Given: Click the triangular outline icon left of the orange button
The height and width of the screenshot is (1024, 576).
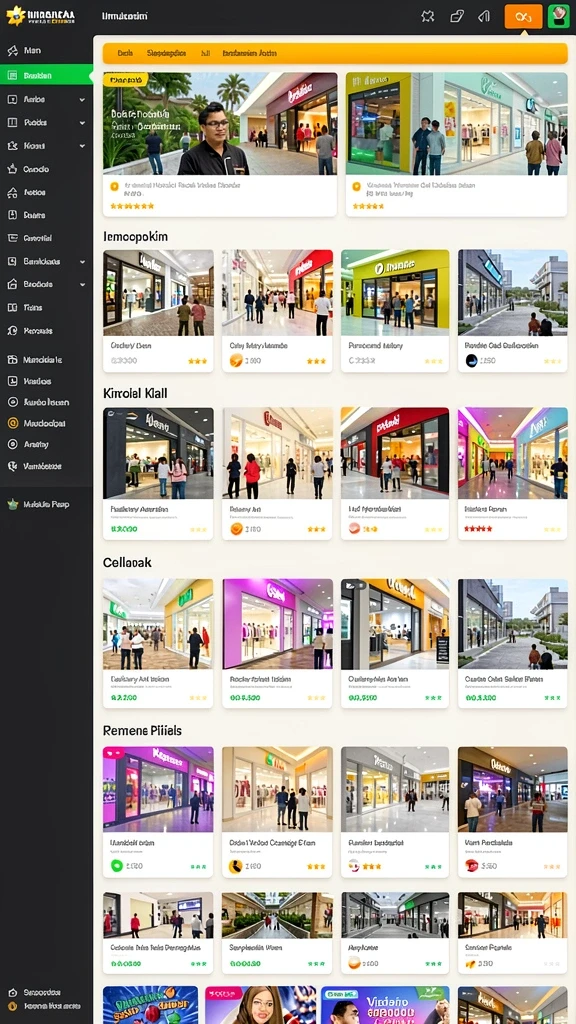Looking at the screenshot, I should [x=484, y=16].
